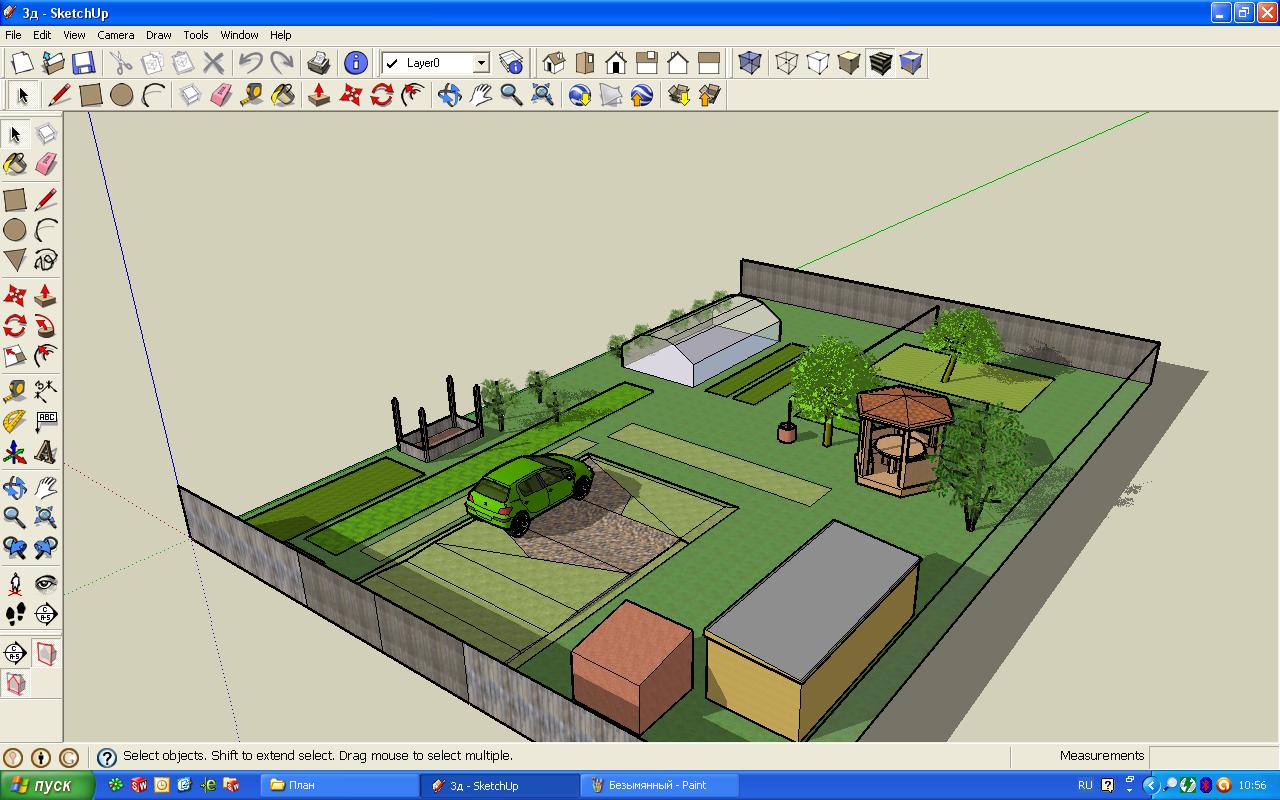Open the Draw menu

159,35
